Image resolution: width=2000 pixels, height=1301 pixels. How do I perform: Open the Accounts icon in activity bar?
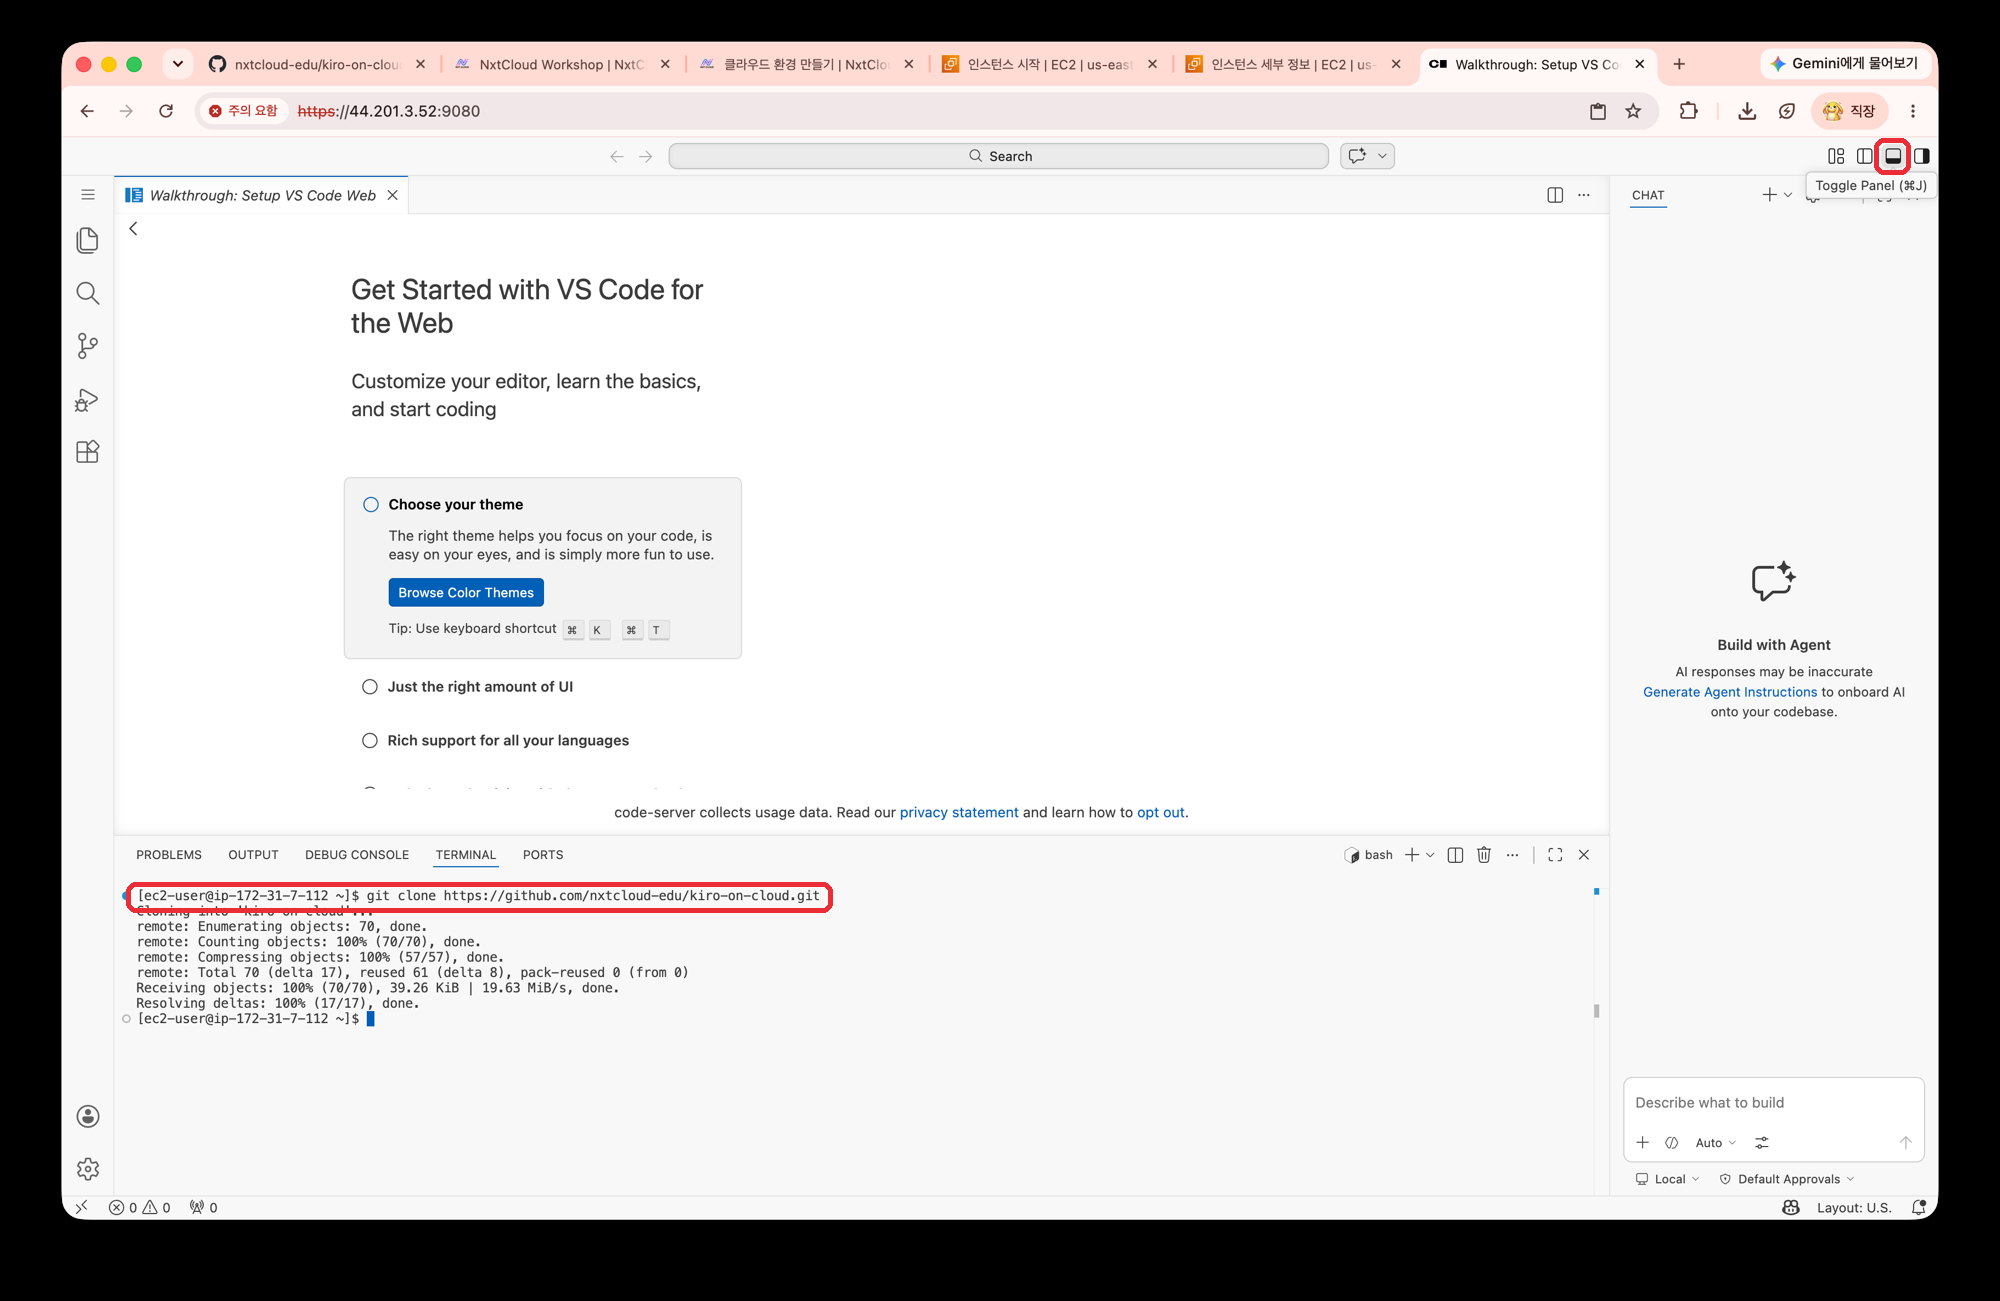tap(88, 1116)
